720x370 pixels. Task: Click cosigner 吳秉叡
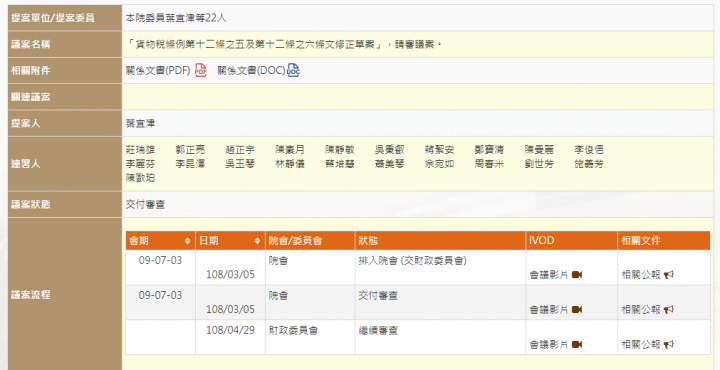point(390,150)
